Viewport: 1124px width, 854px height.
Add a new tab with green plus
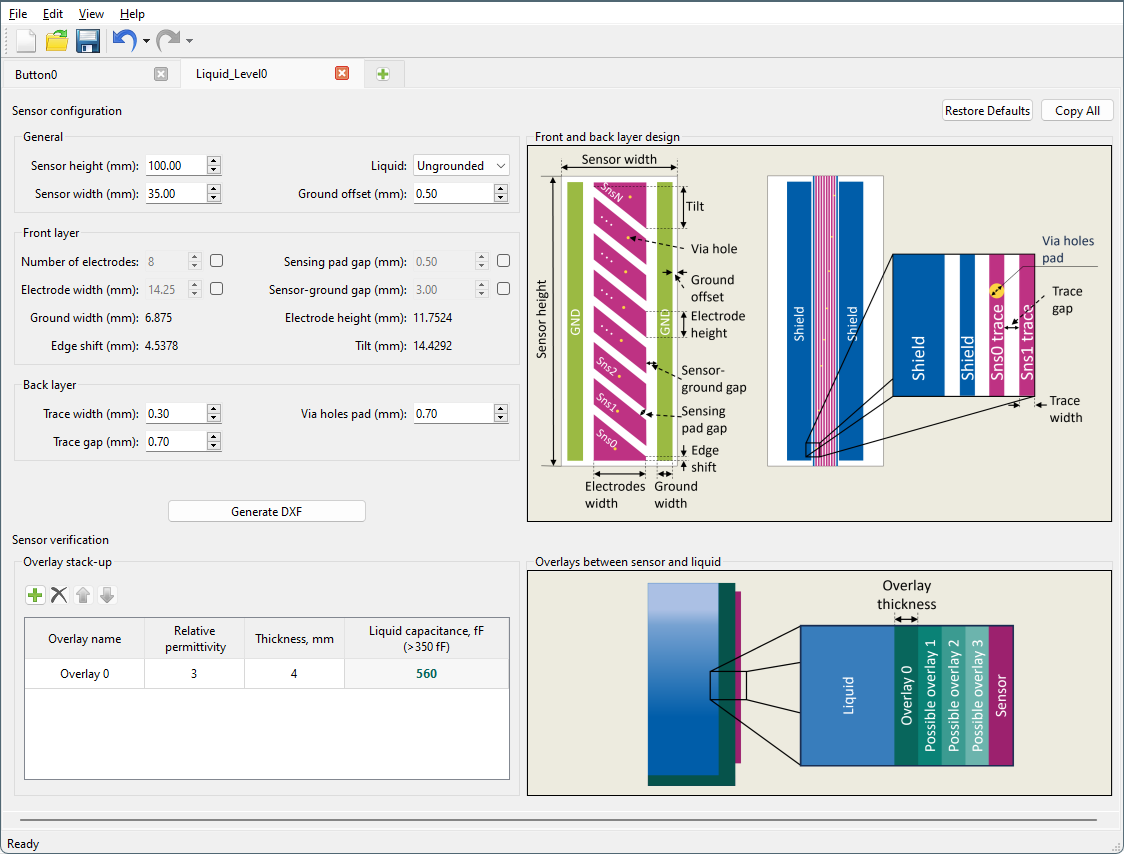(383, 74)
